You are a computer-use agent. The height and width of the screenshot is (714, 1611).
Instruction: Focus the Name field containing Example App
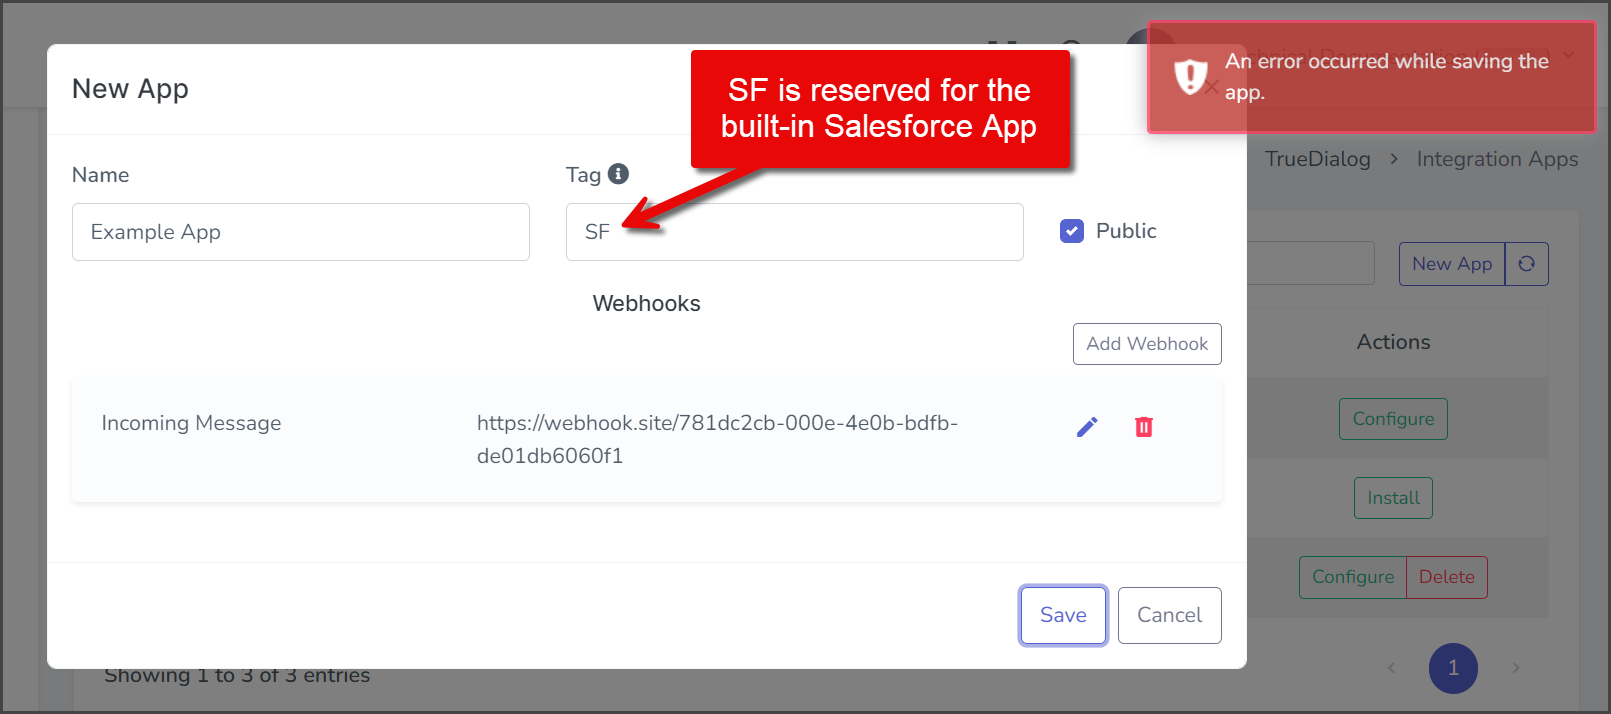point(301,232)
